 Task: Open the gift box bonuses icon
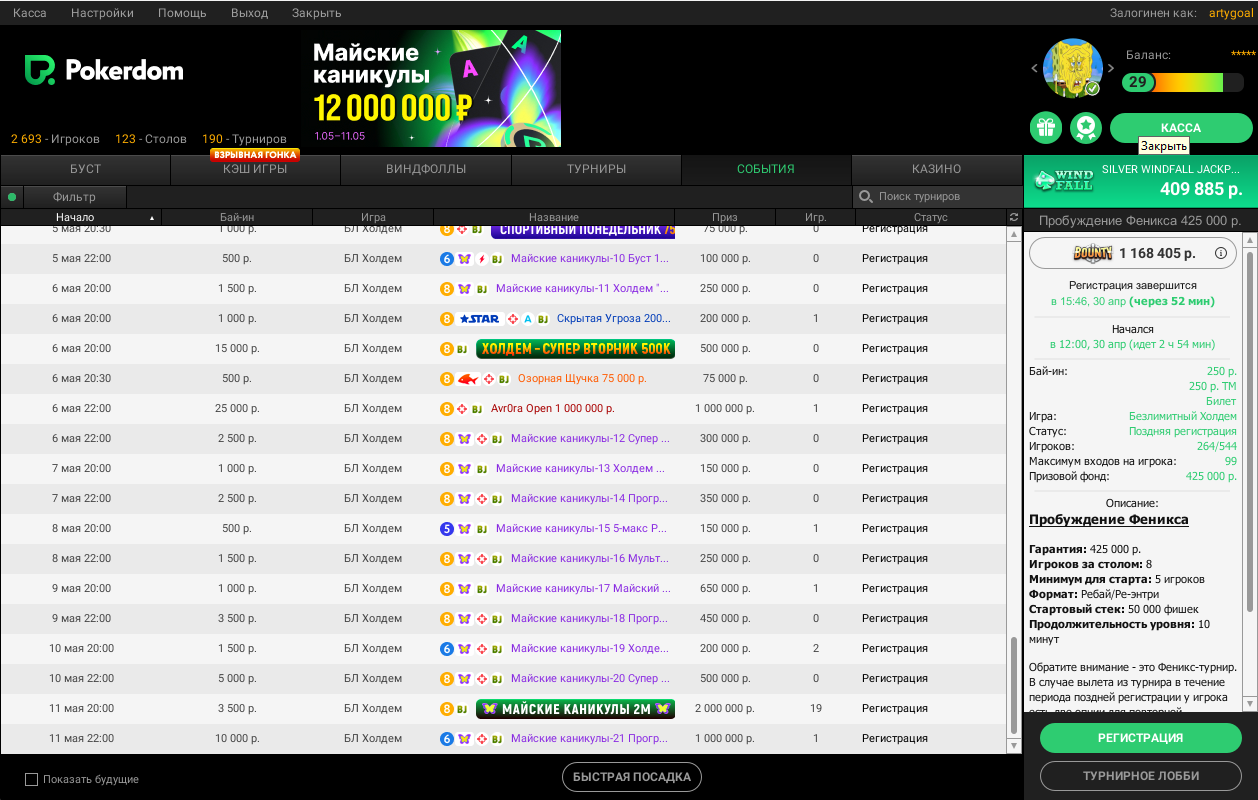(1046, 127)
